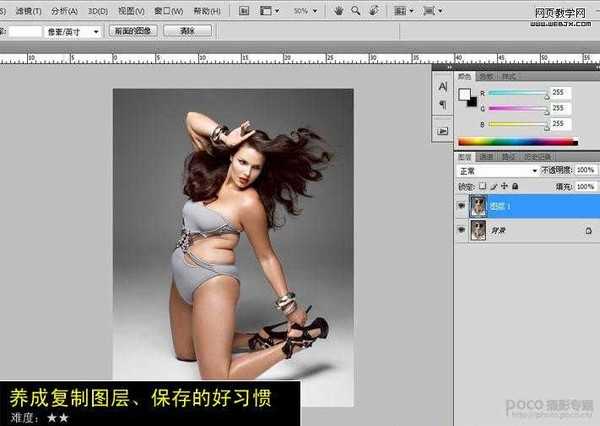Click the R red channel slider
The height and width of the screenshot is (426, 600).
pos(515,93)
